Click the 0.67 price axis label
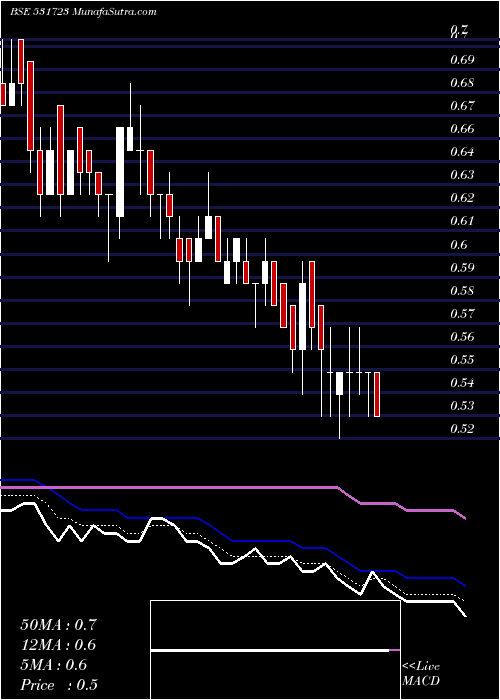Screen dimensions: 500x700 coord(462,106)
